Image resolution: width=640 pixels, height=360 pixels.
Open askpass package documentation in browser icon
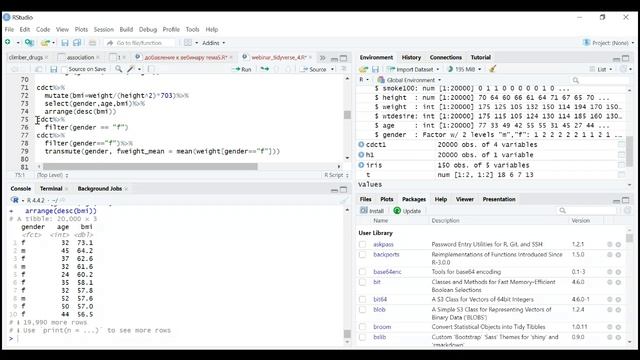[x=610, y=244]
